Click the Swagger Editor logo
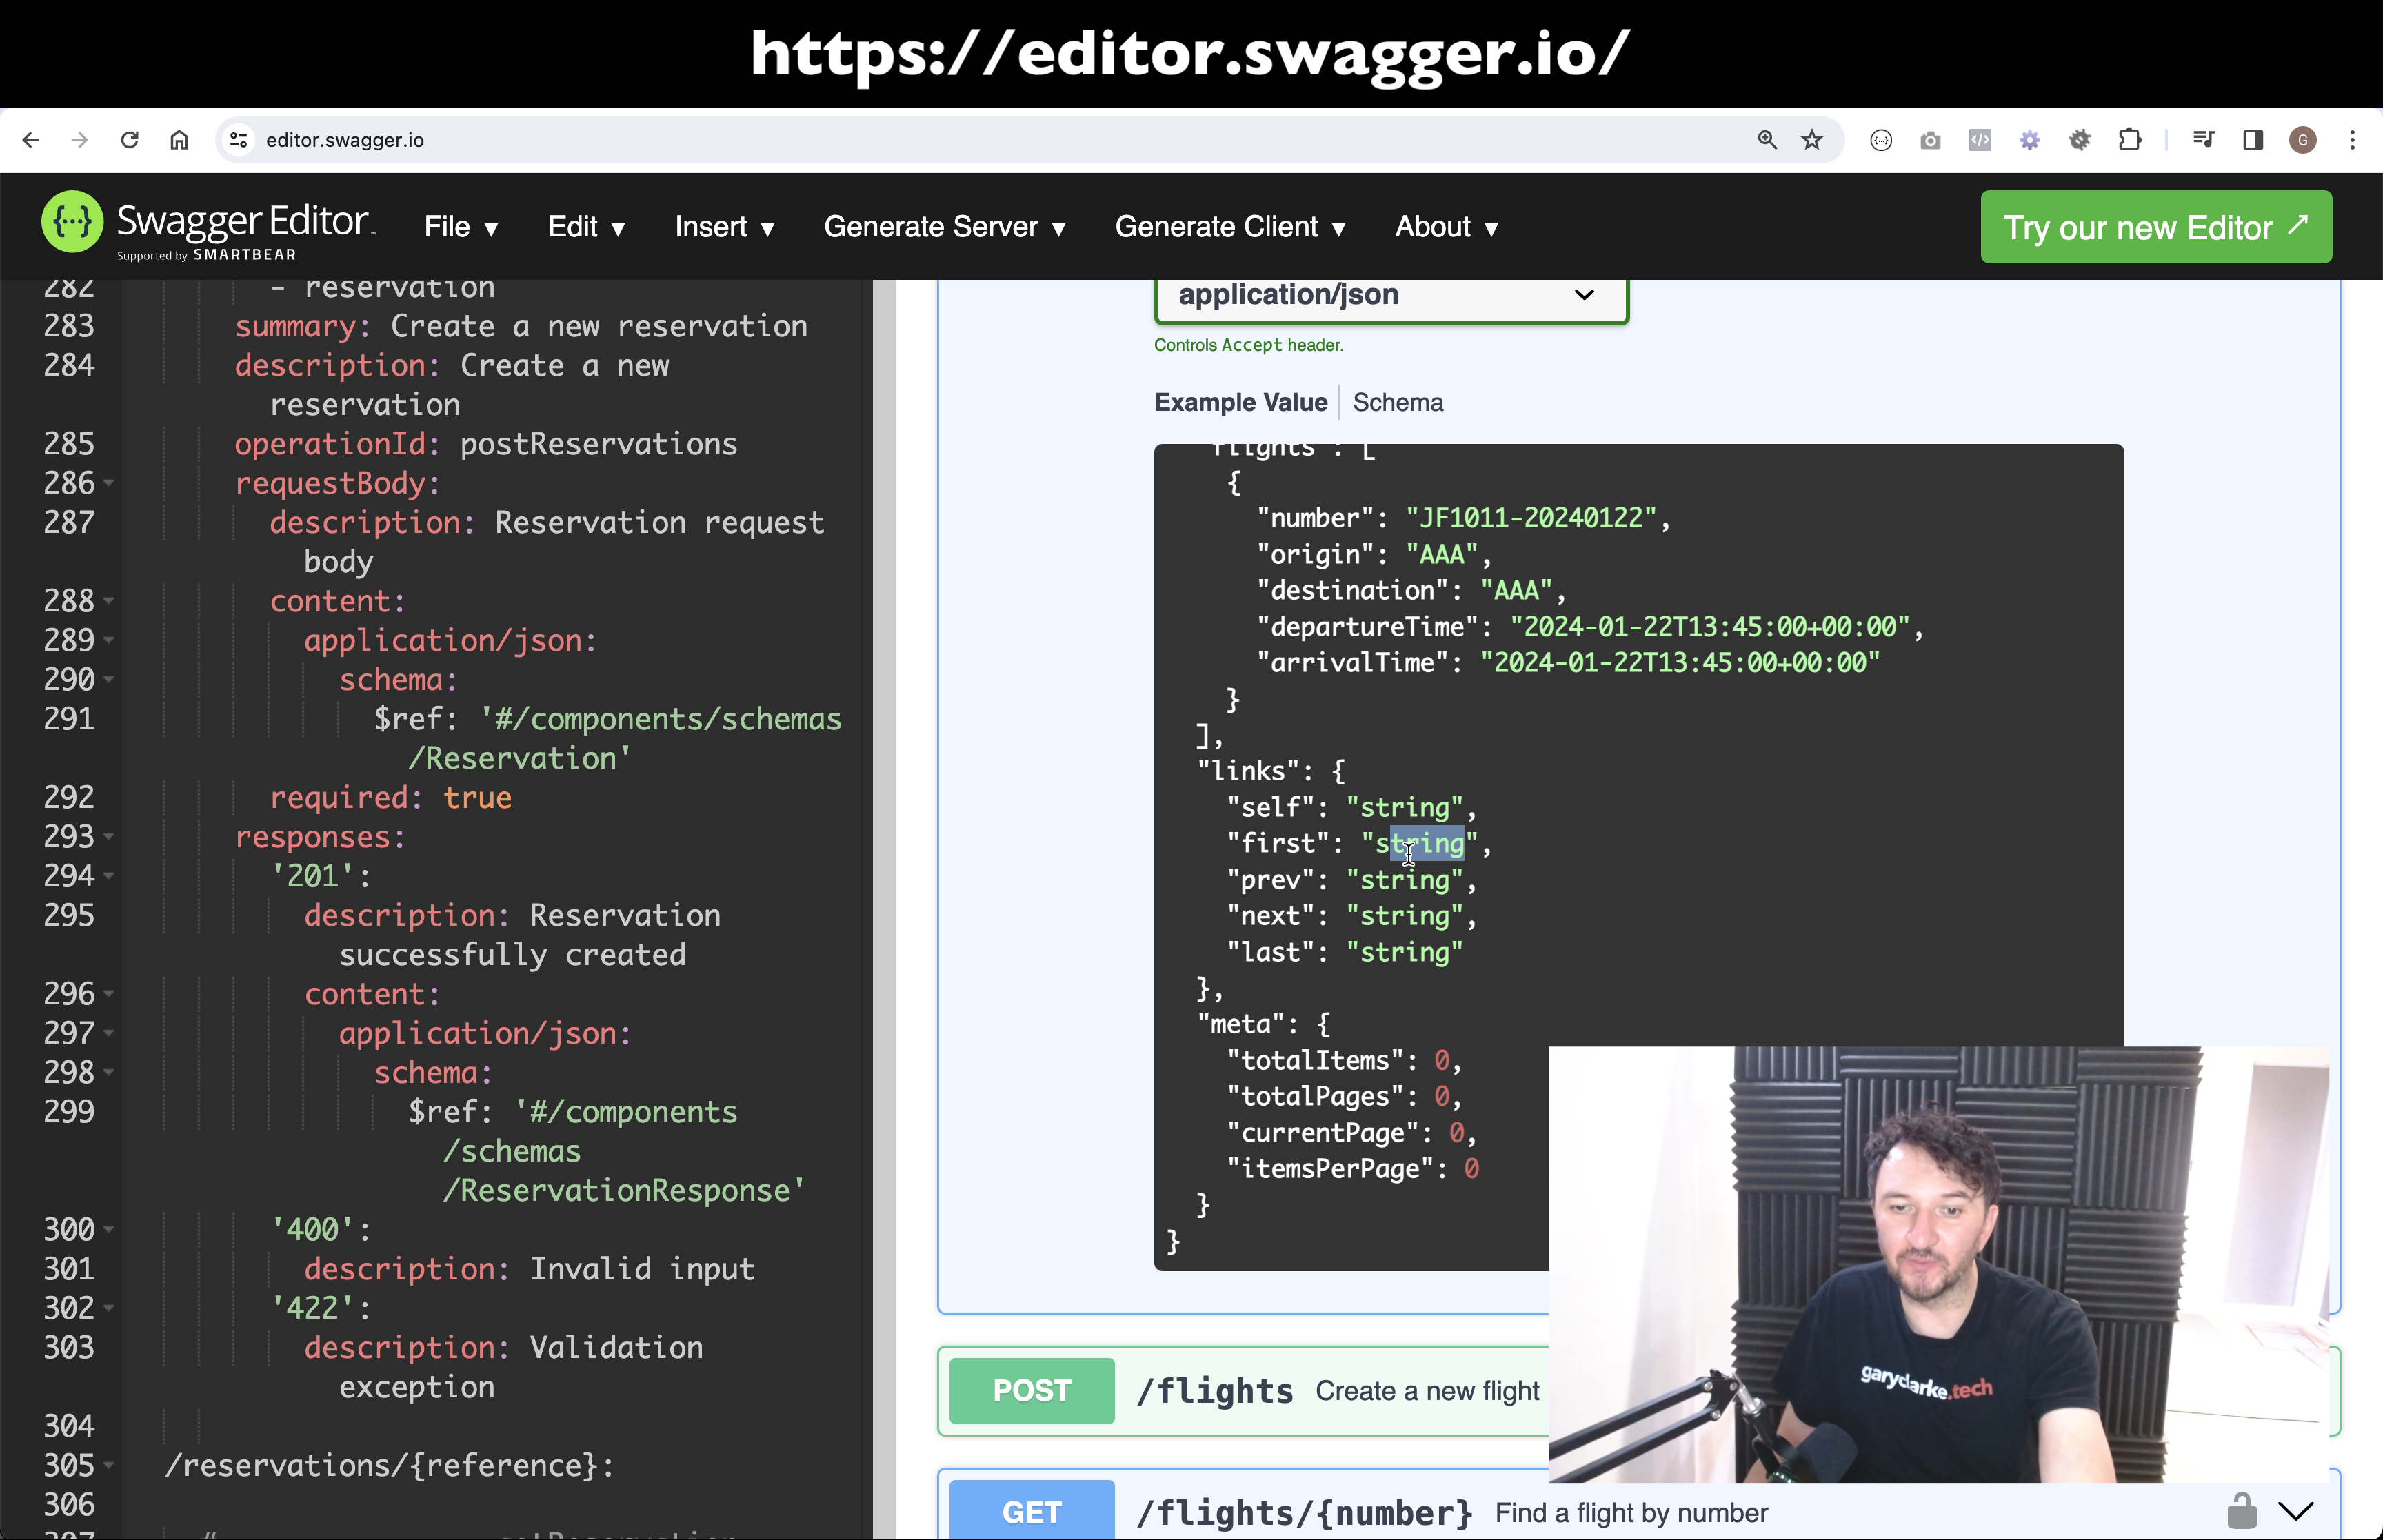Image resolution: width=2383 pixels, height=1540 pixels. [208, 226]
